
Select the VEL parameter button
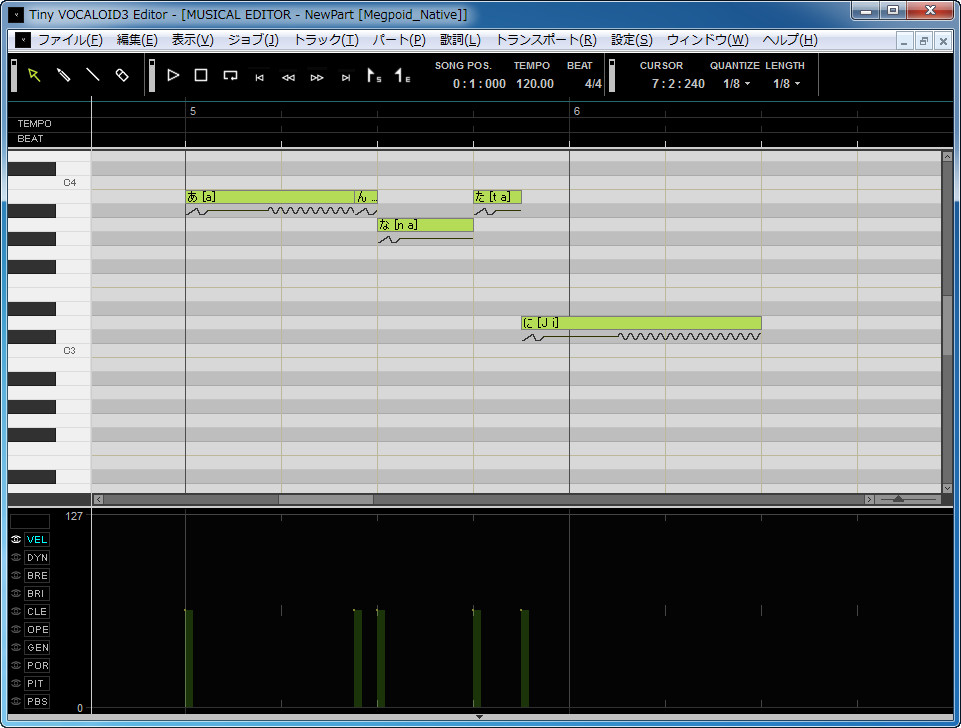(x=37, y=539)
